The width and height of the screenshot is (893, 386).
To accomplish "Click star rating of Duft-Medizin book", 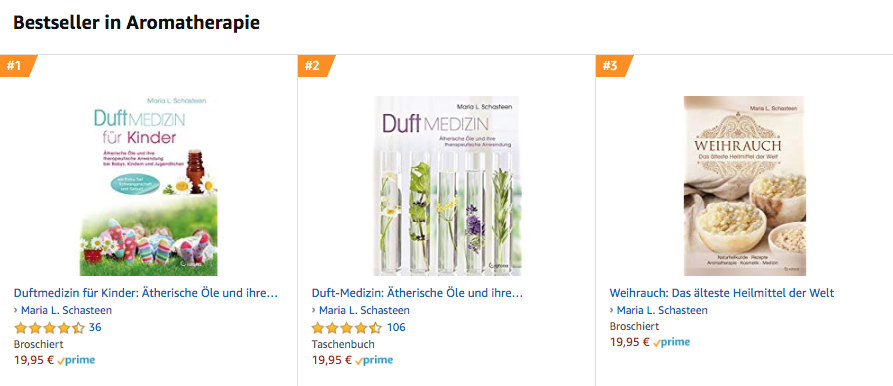I will (347, 328).
